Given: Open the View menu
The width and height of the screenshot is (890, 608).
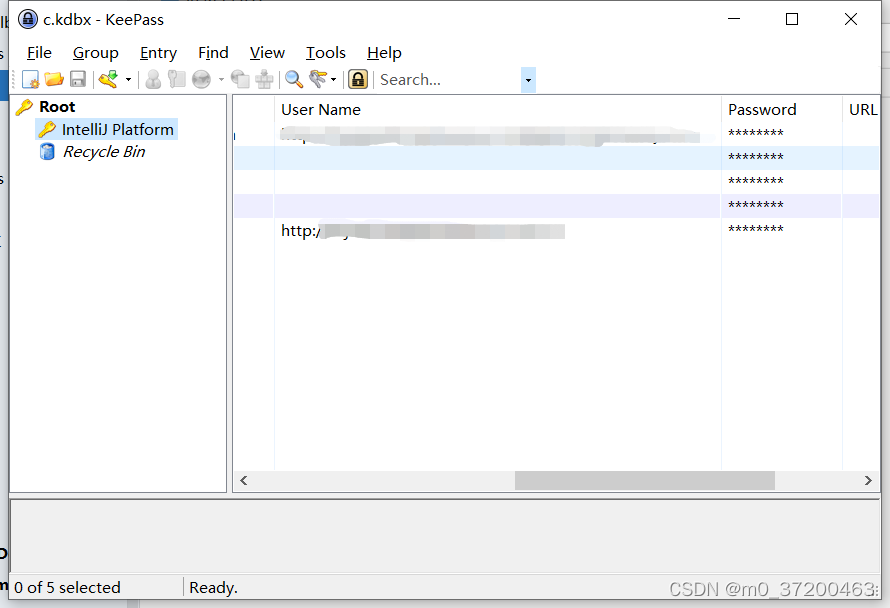Looking at the screenshot, I should click(x=267, y=53).
